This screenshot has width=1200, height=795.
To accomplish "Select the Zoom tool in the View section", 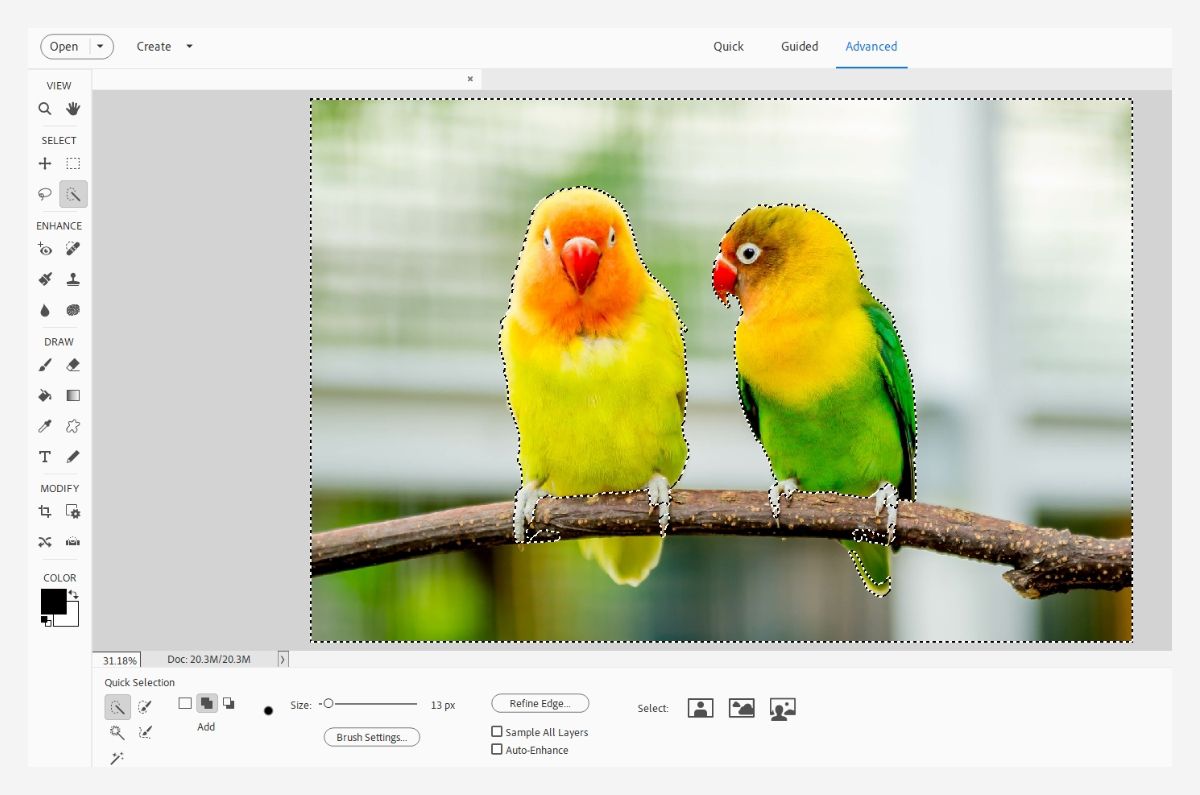I will [45, 109].
